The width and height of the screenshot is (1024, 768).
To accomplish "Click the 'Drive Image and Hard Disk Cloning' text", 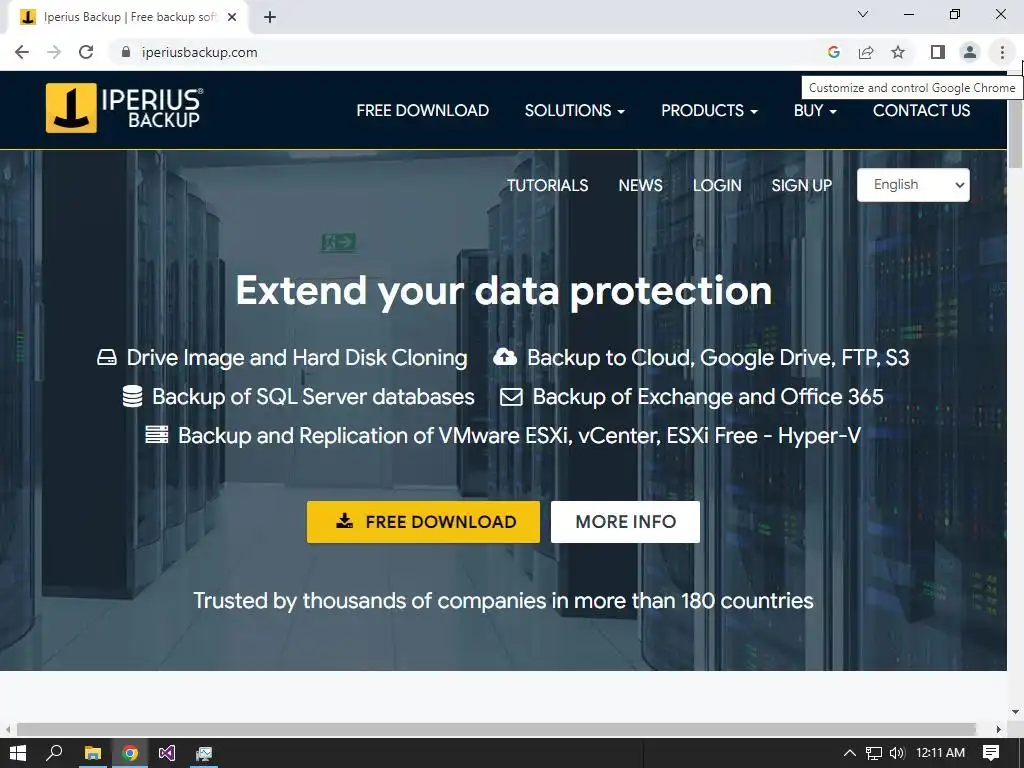I will point(297,358).
